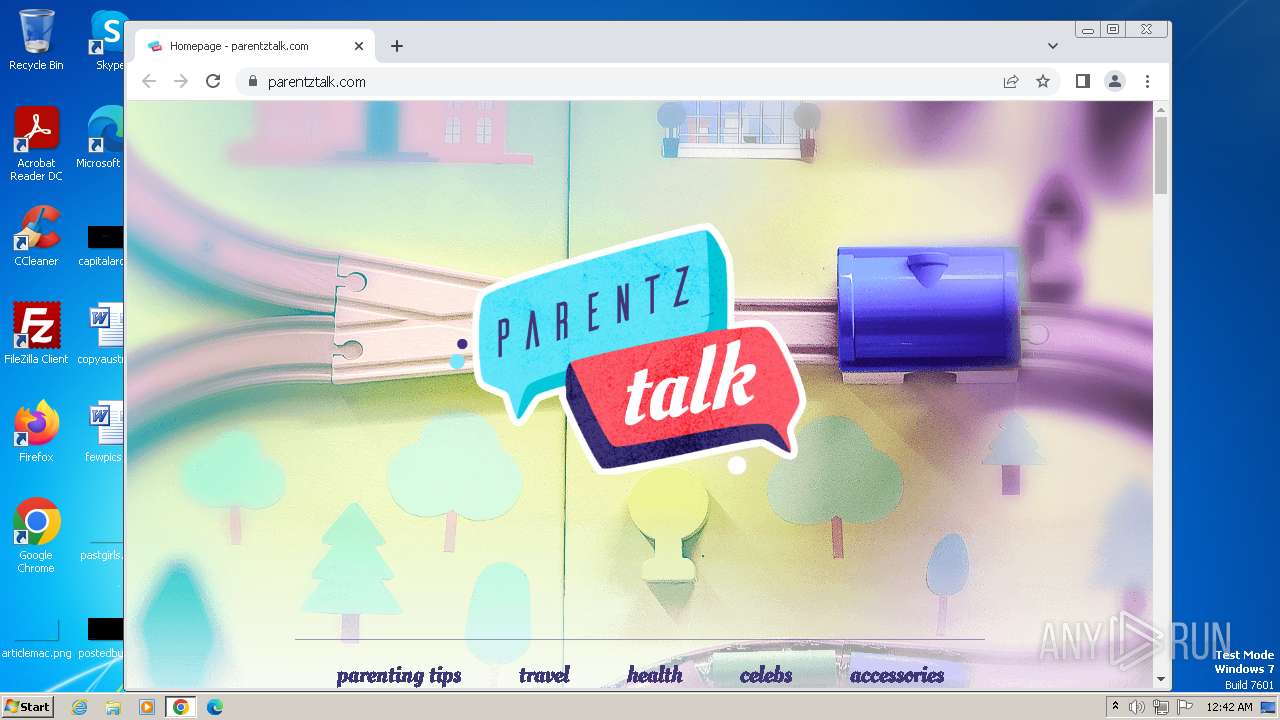Screen dimensions: 1280x720
Task: Click the Chrome back arrow button
Action: point(149,82)
